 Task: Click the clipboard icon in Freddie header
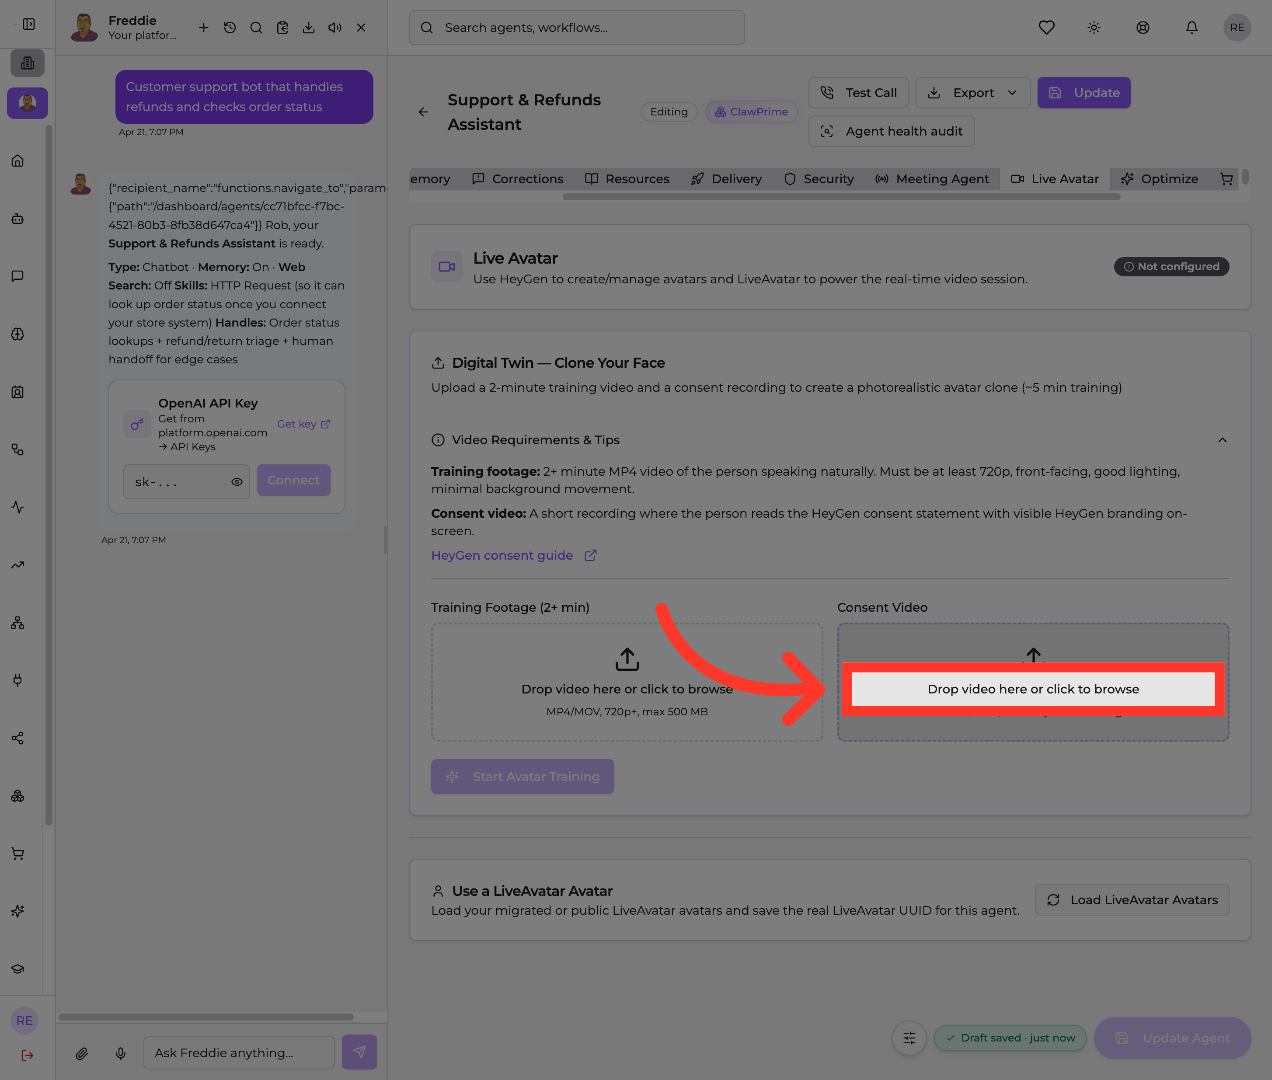coord(282,28)
